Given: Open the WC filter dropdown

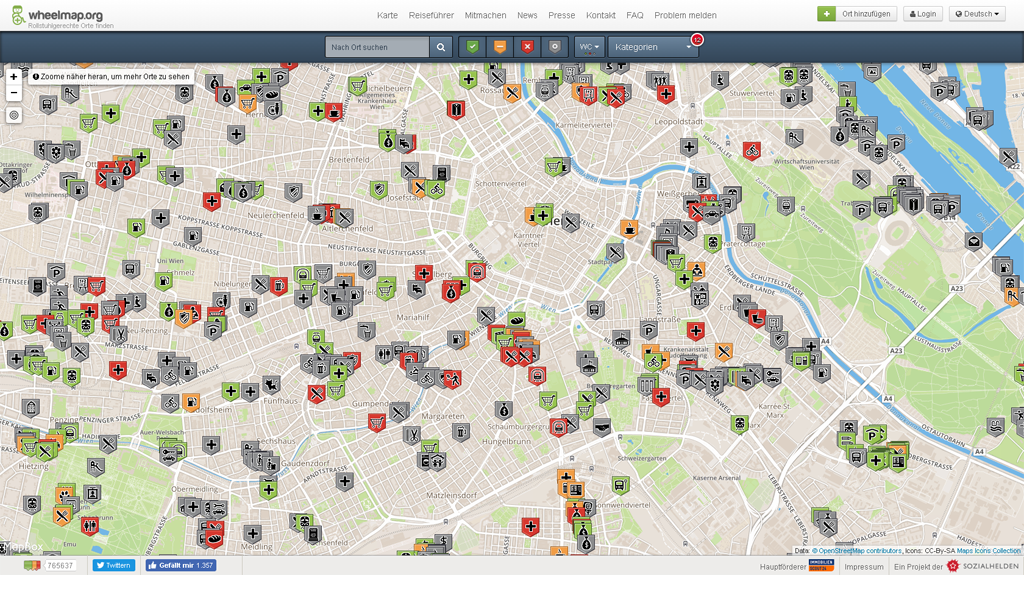Looking at the screenshot, I should tap(589, 47).
